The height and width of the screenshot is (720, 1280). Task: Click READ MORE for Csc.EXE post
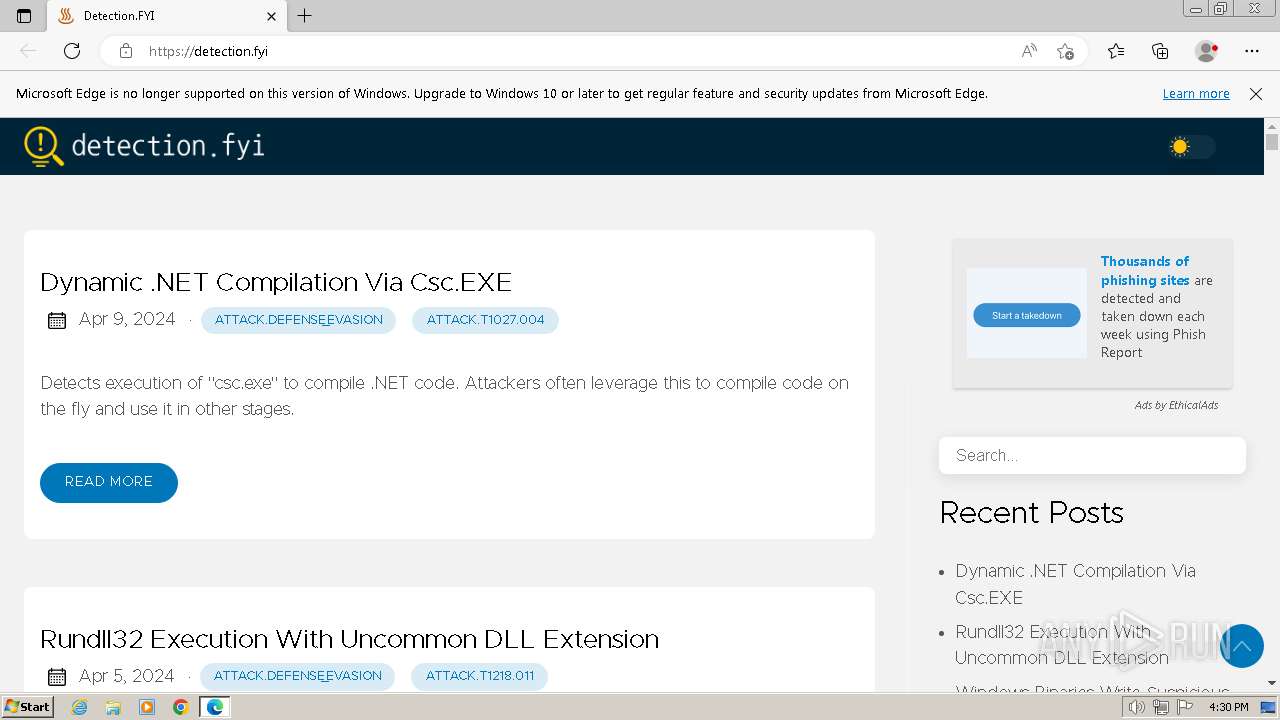click(109, 482)
